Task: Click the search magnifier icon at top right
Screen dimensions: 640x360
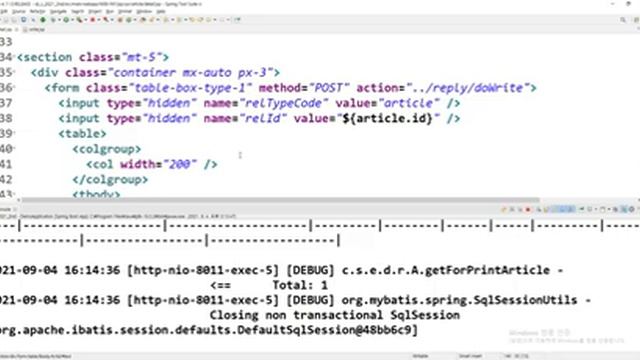Action: 623,20
